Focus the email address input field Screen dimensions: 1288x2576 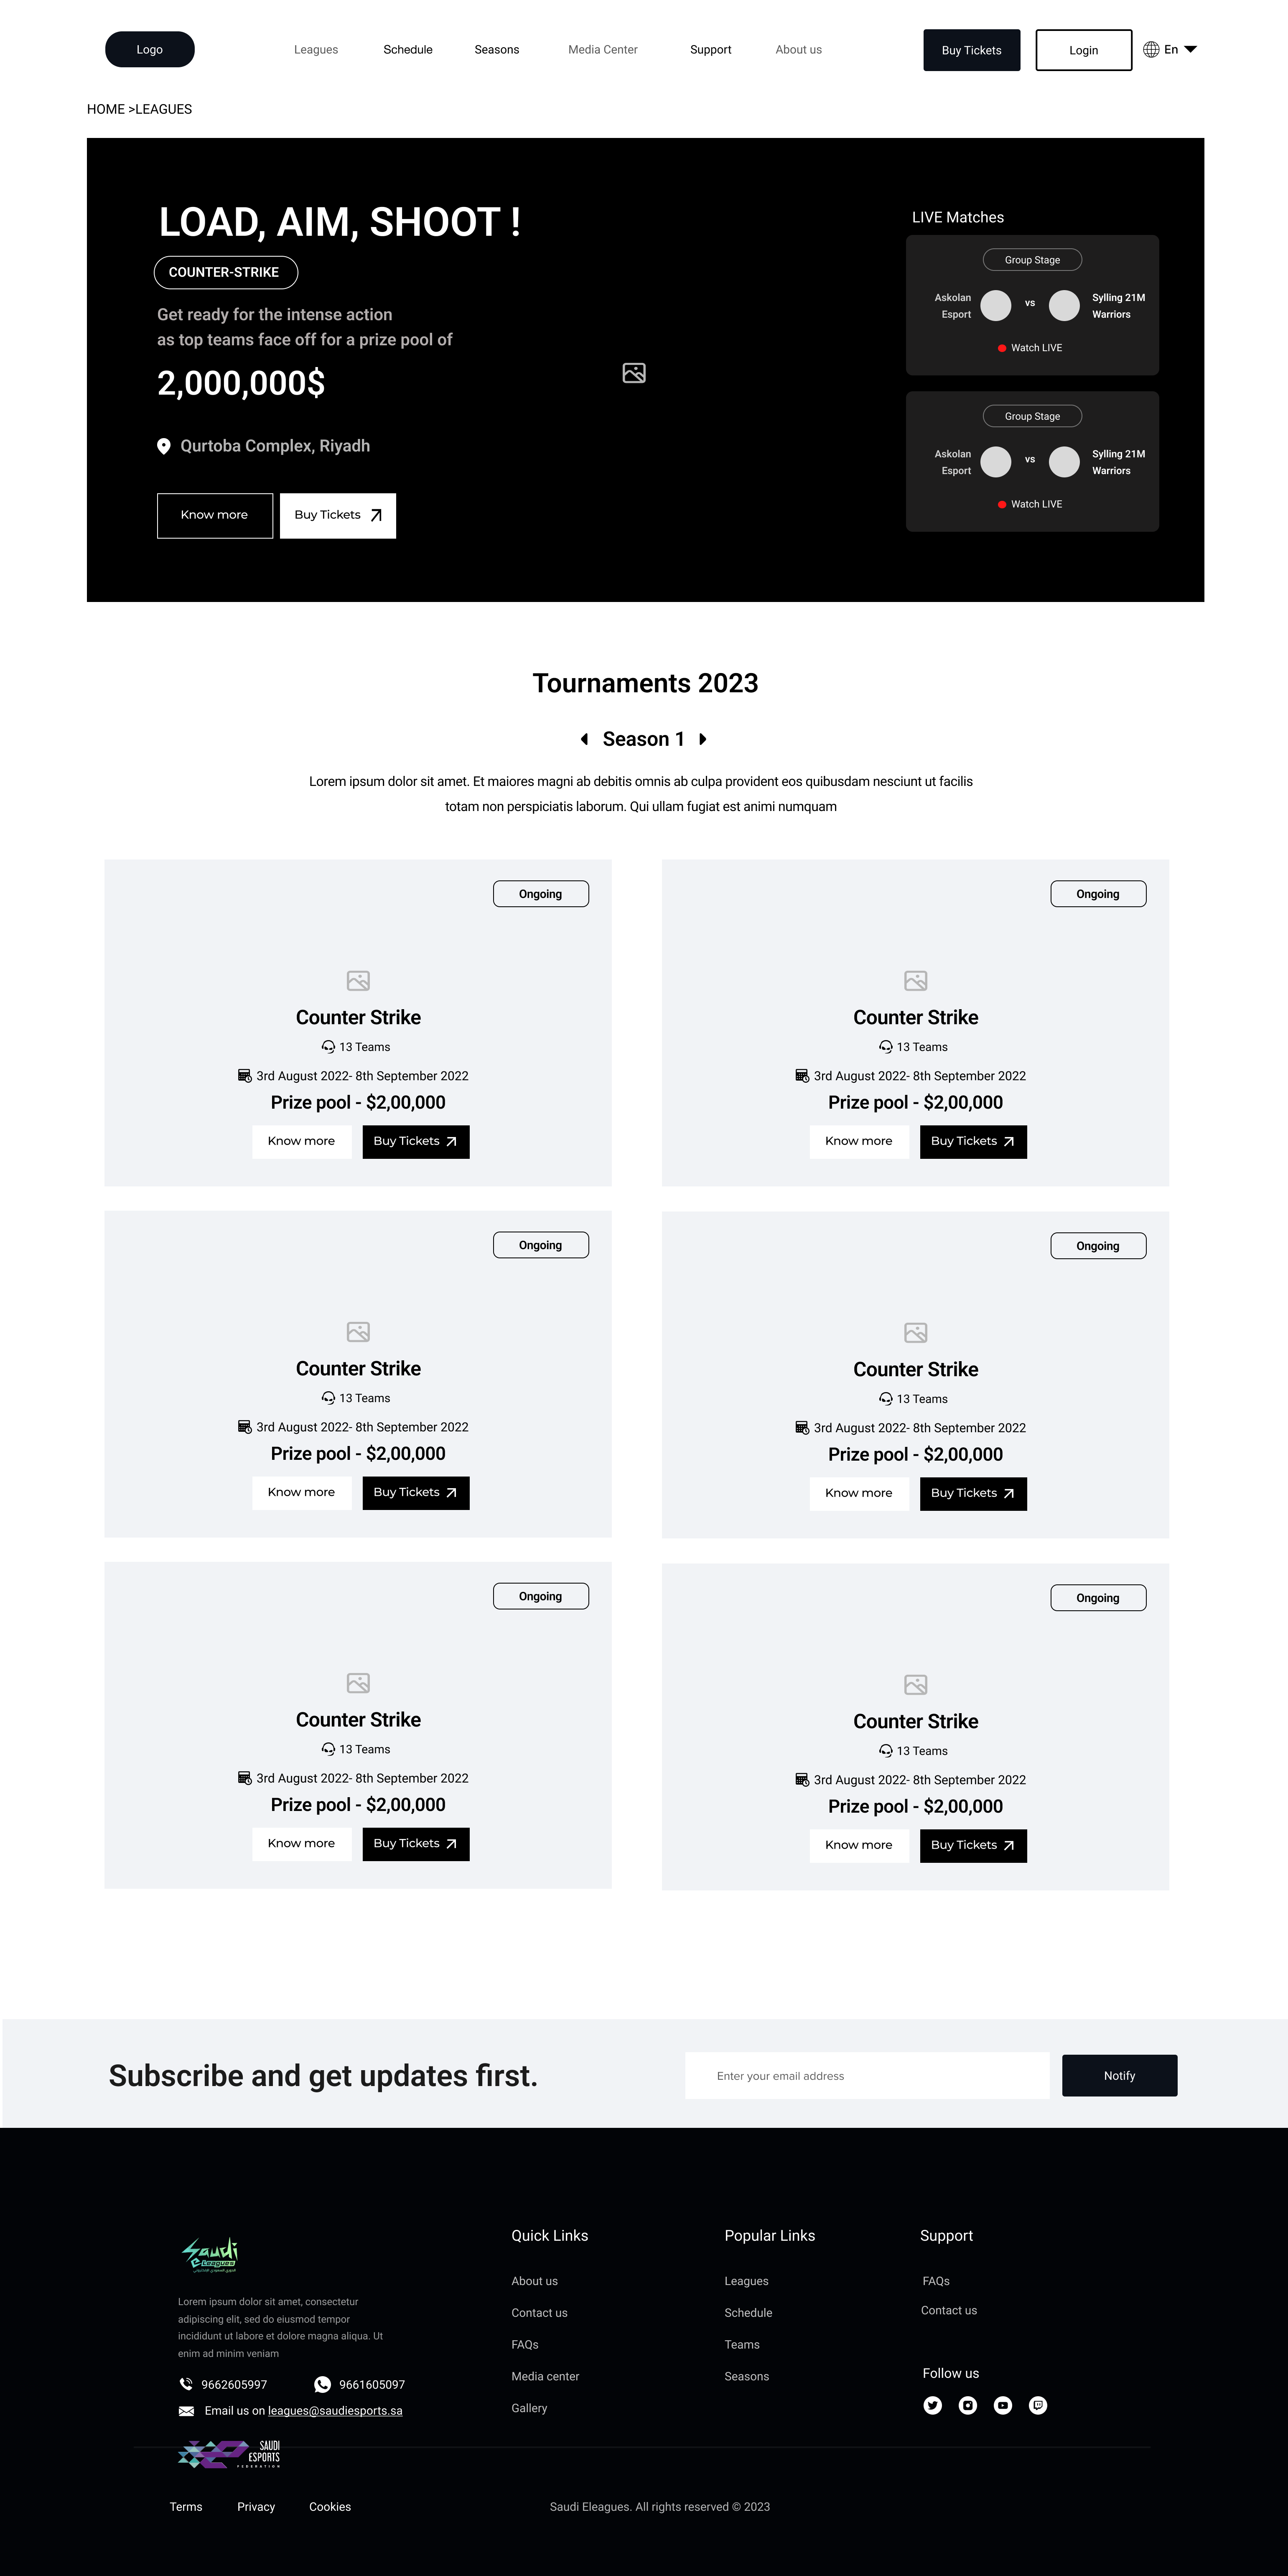click(867, 2076)
